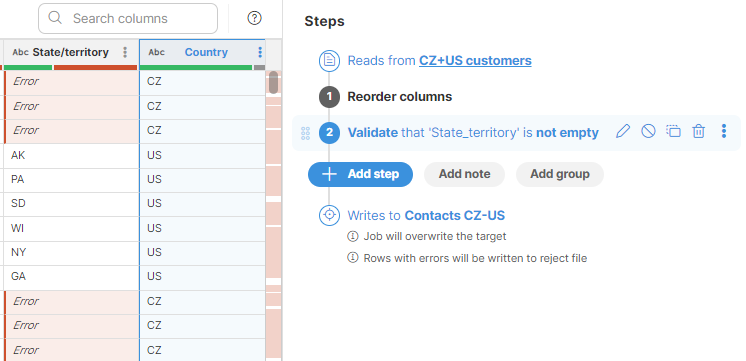Click the red error bar in State/territory header

(95, 68)
